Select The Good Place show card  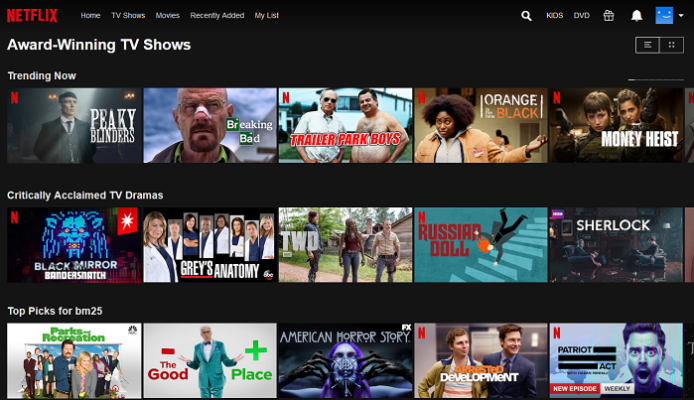(210, 360)
